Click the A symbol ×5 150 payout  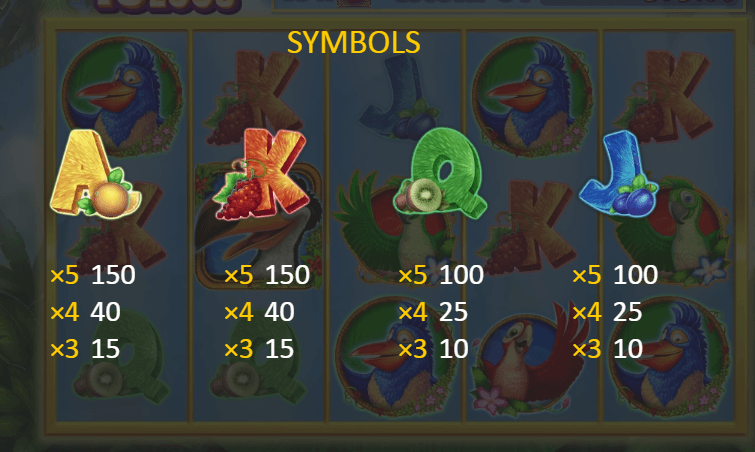click(93, 275)
